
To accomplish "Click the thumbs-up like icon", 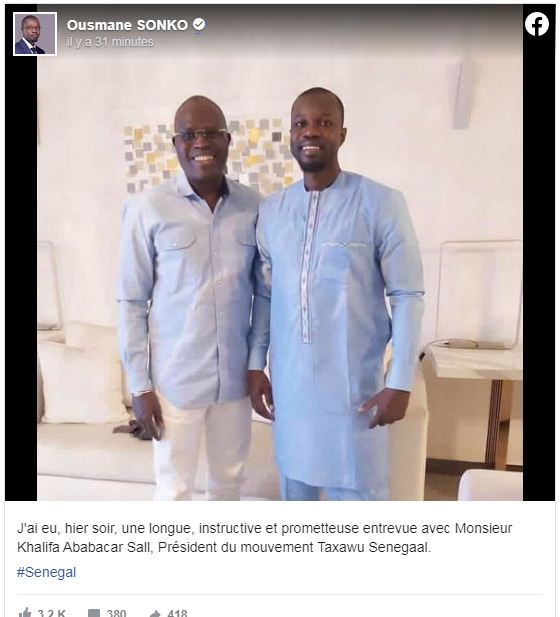I will coord(25,612).
